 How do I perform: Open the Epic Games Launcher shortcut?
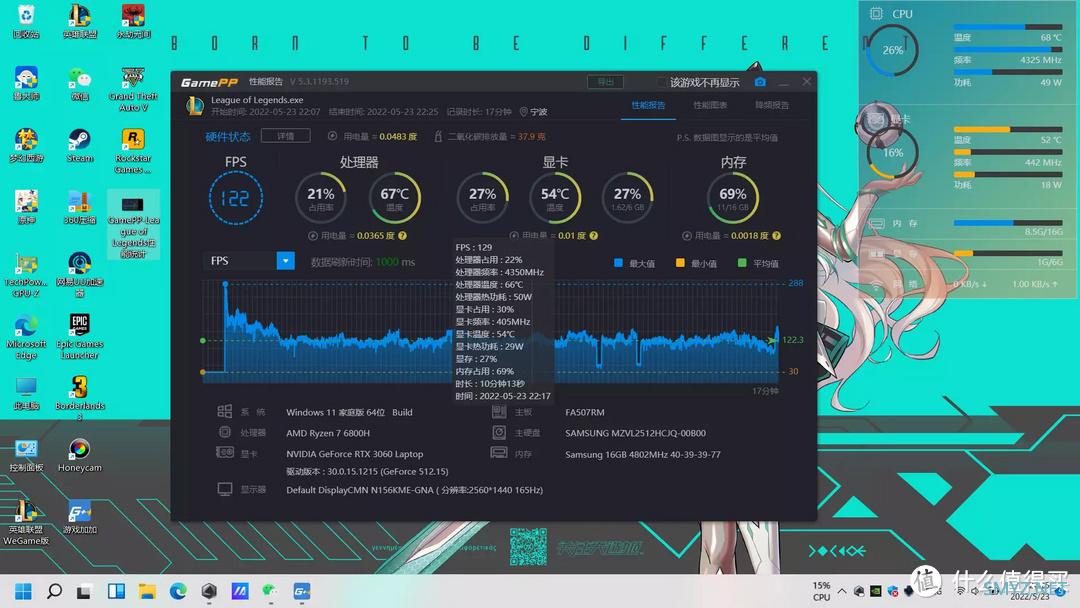[x=80, y=337]
